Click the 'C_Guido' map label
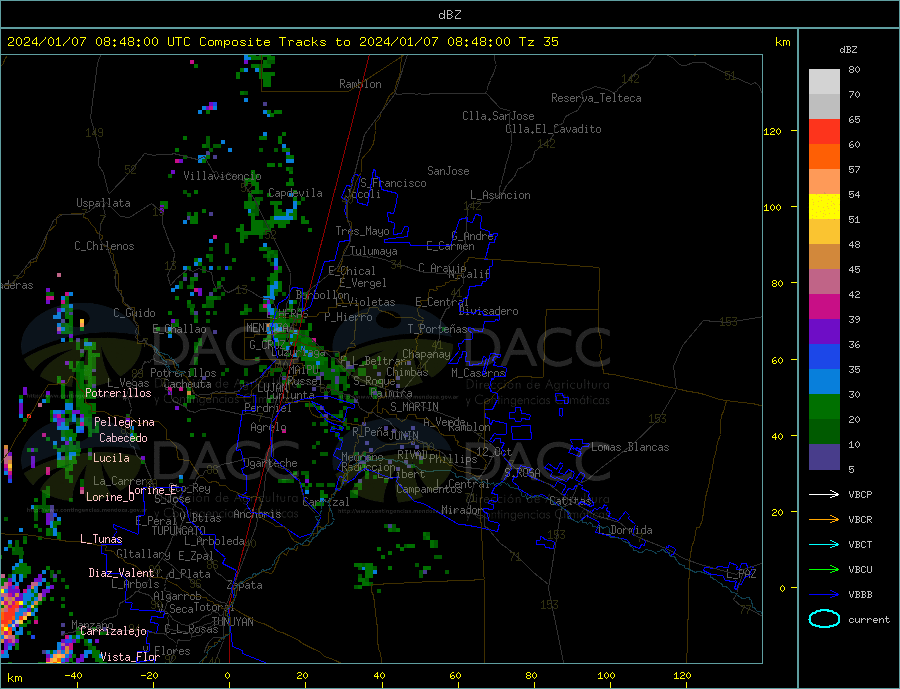Screen dimensions: 900x689 point(134,313)
